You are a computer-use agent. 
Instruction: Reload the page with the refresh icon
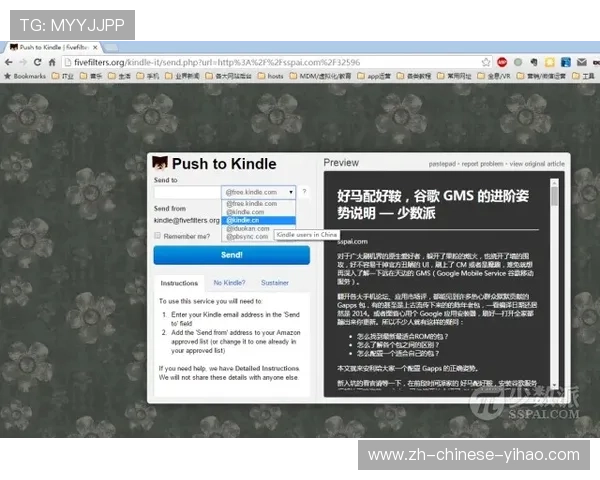click(38, 62)
